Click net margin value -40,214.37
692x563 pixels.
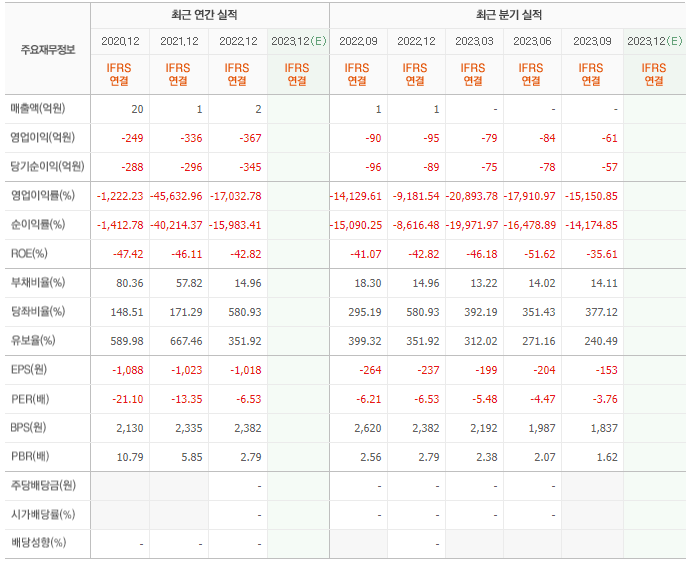coord(176,225)
